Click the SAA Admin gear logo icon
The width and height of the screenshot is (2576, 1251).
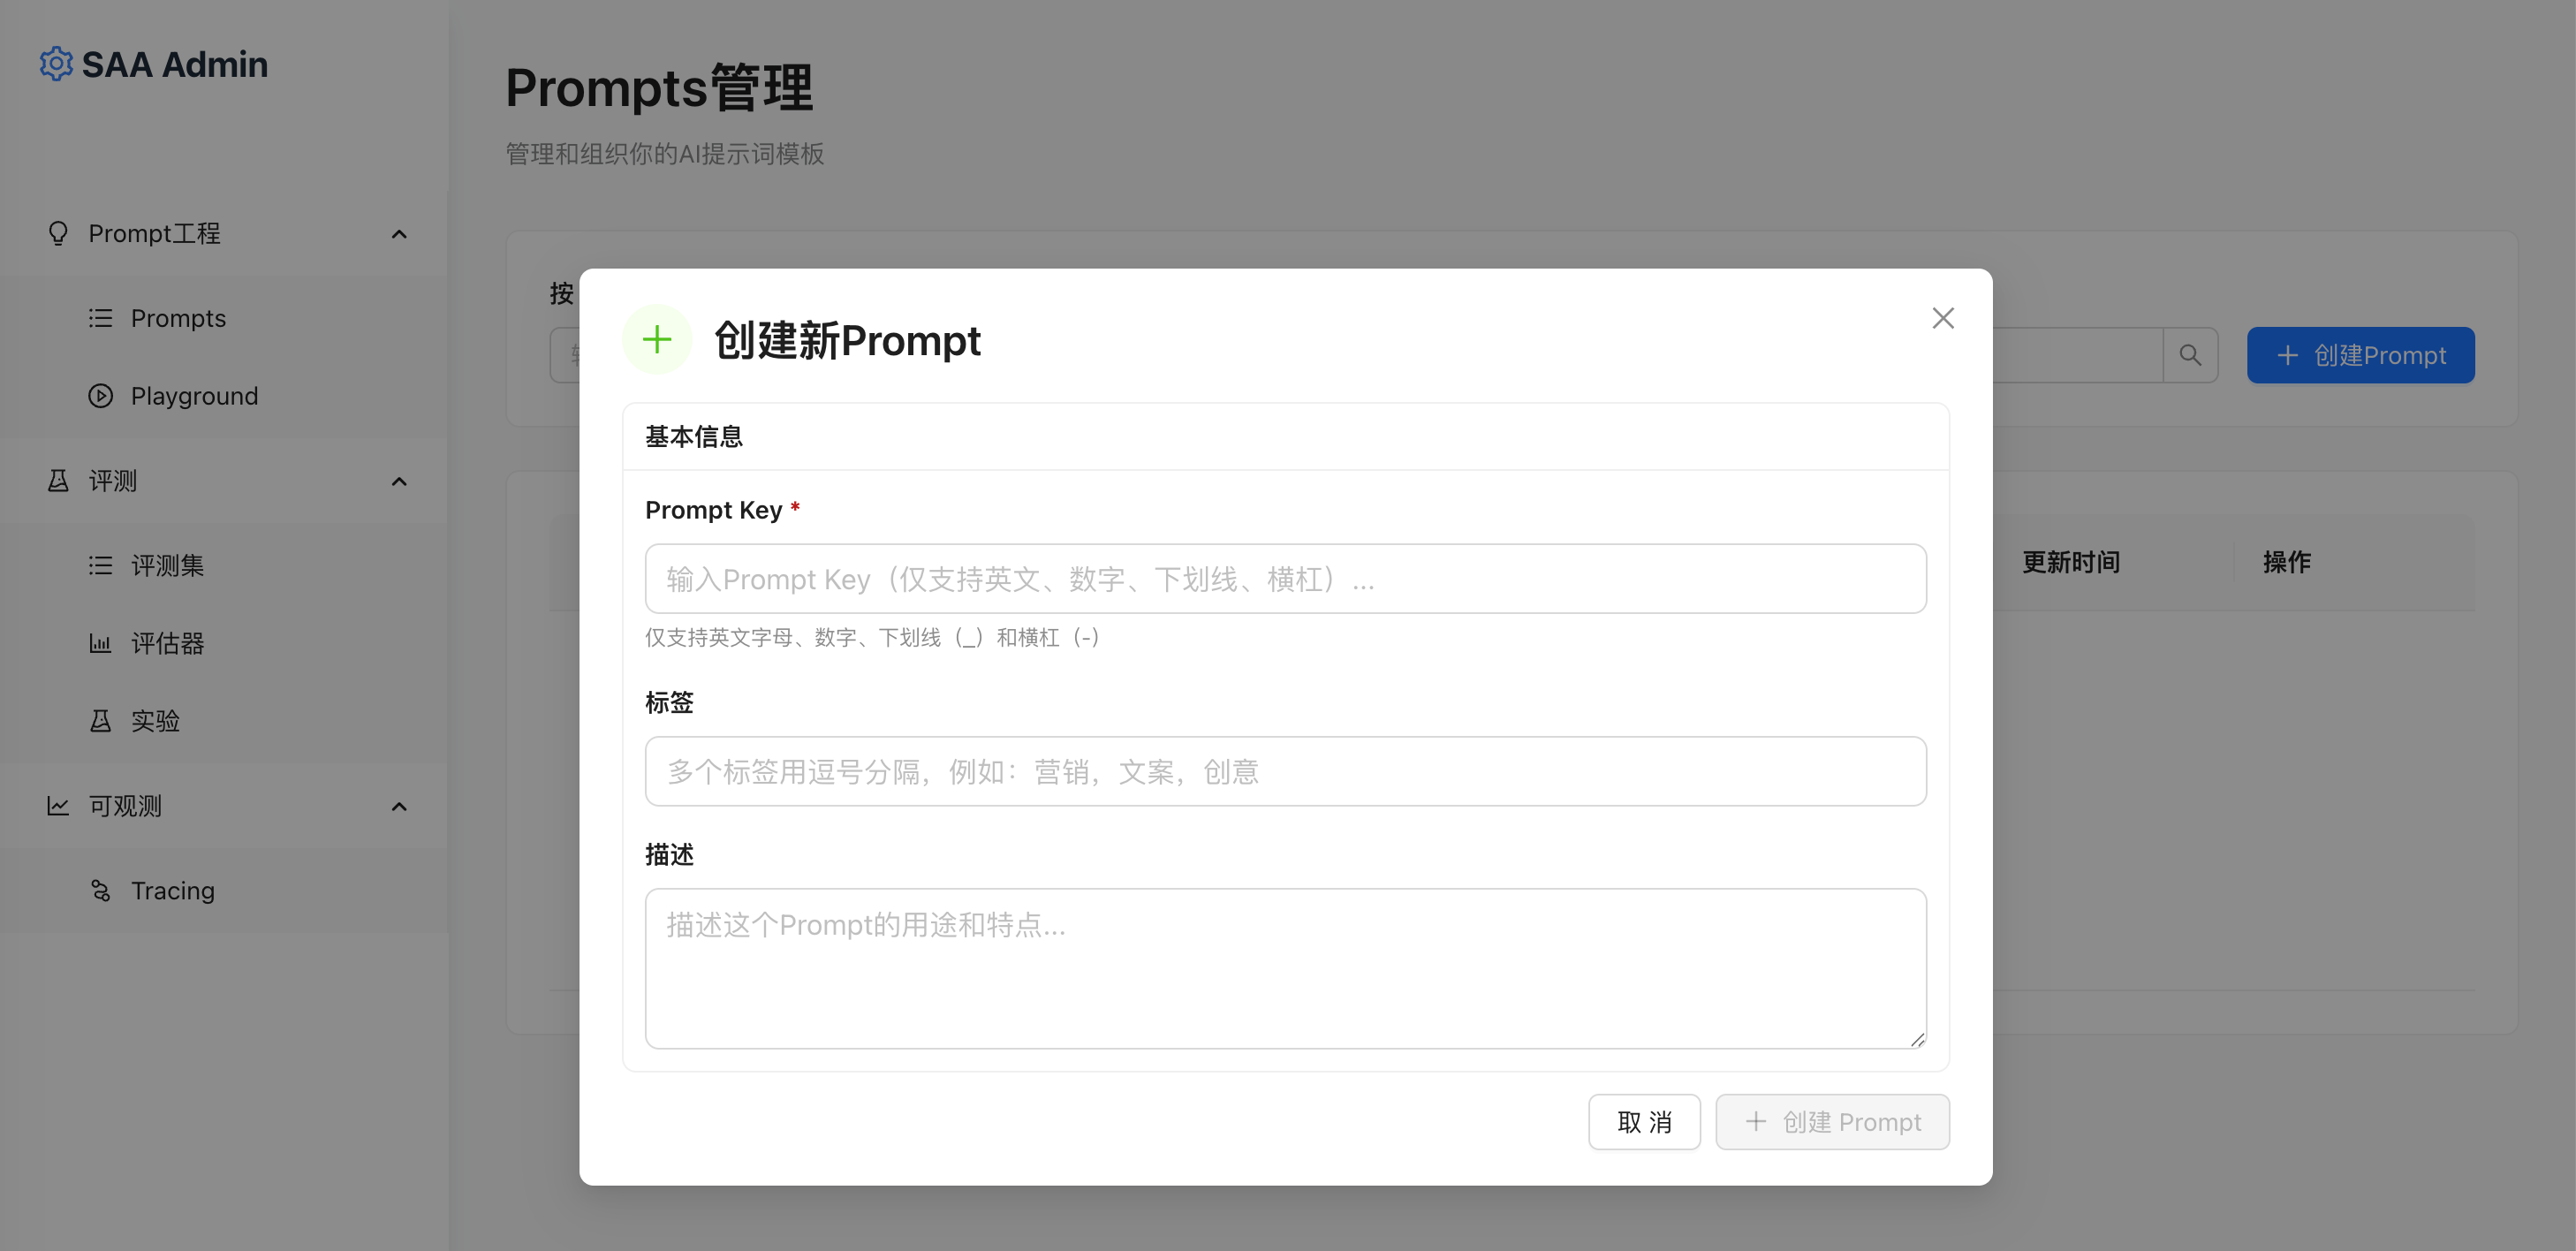tap(56, 64)
